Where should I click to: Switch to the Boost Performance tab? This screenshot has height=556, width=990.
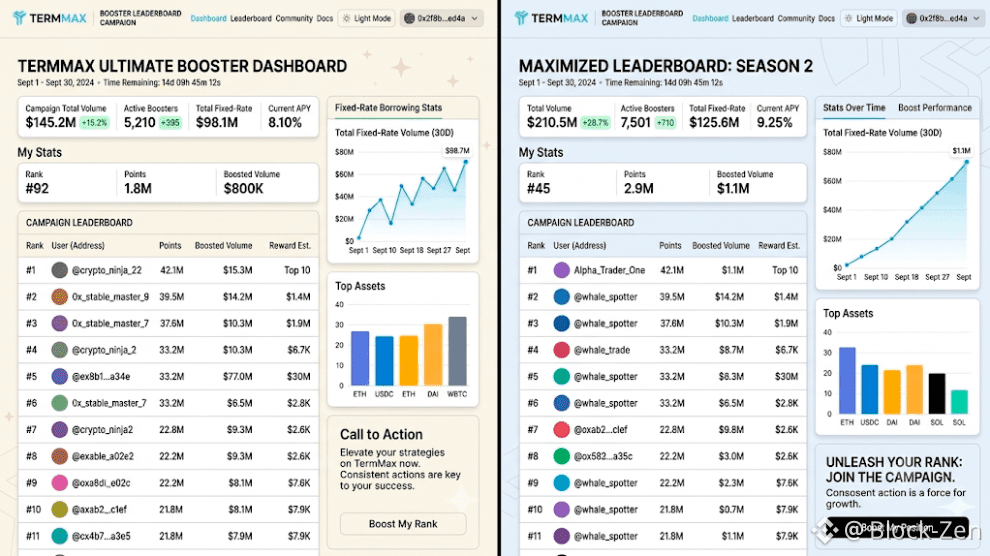[935, 108]
